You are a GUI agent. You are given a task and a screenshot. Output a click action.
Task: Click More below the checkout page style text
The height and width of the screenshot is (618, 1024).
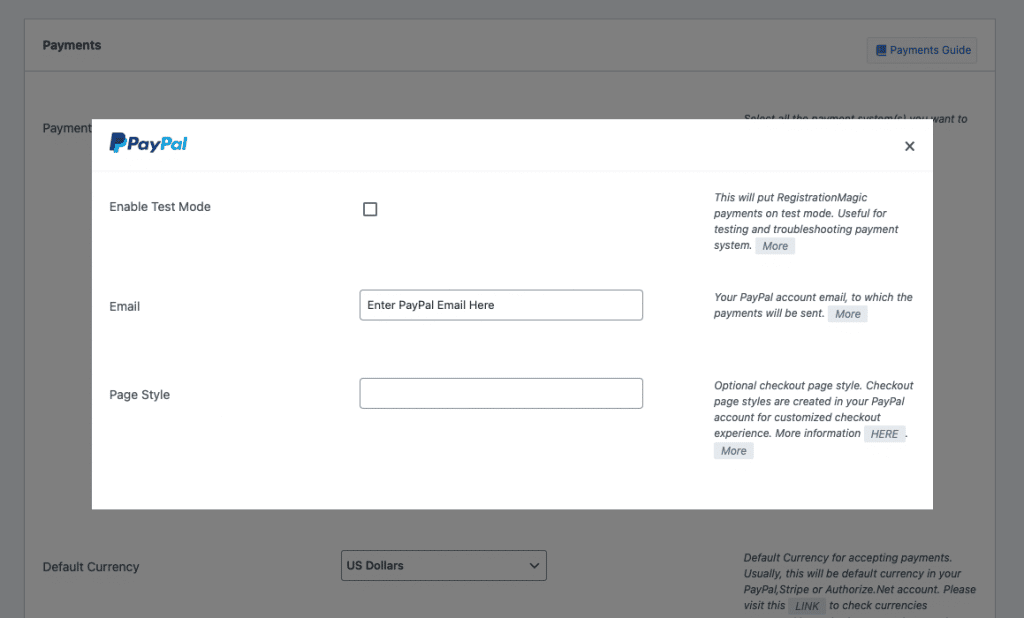coord(733,450)
